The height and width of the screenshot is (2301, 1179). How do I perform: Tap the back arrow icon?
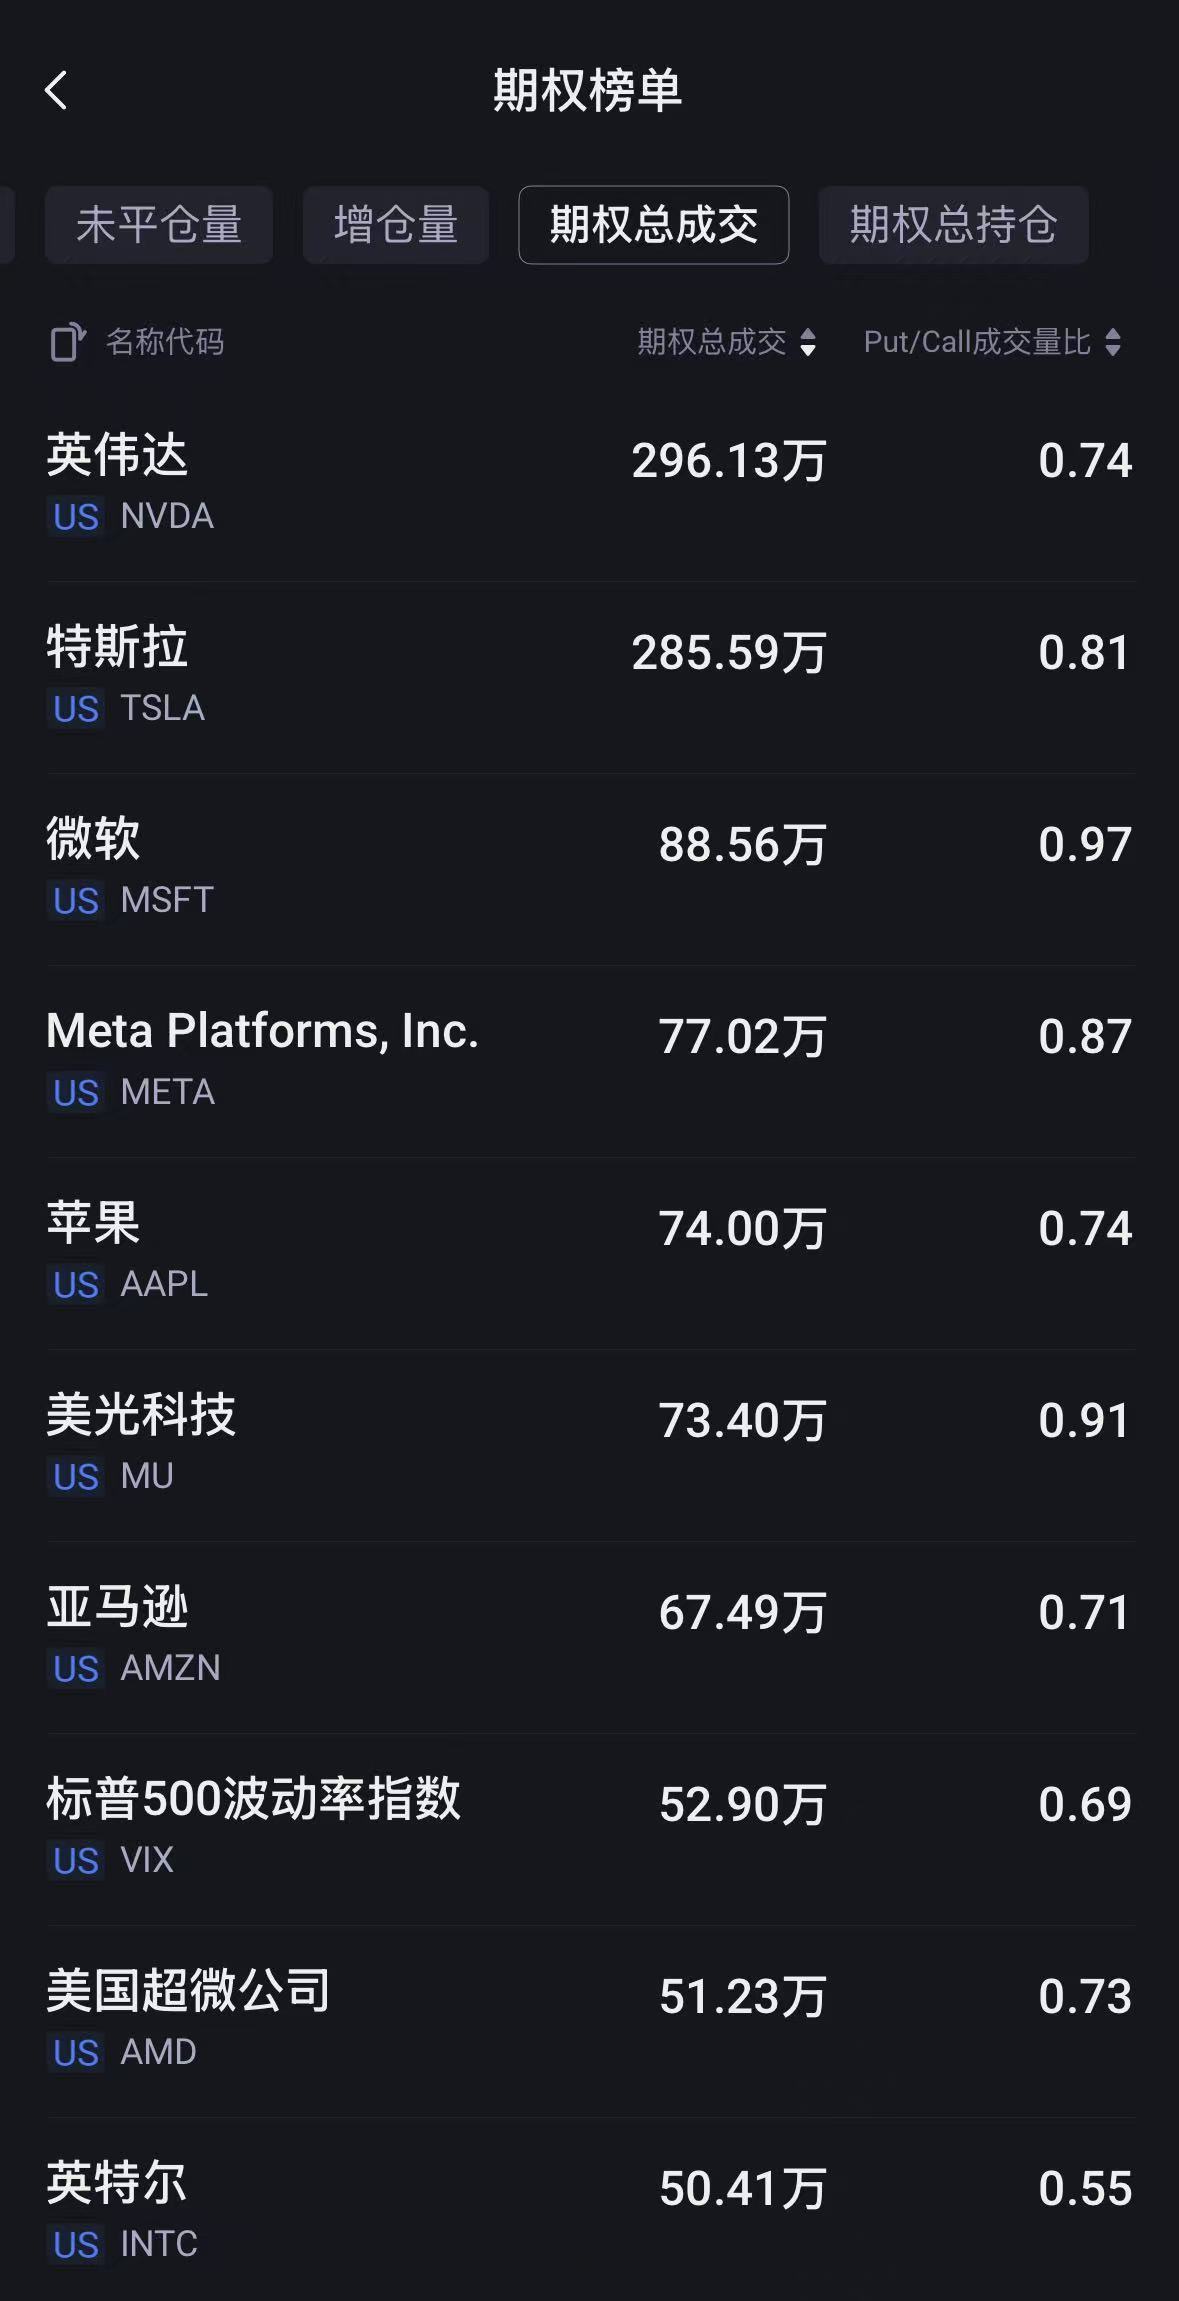coord(57,90)
